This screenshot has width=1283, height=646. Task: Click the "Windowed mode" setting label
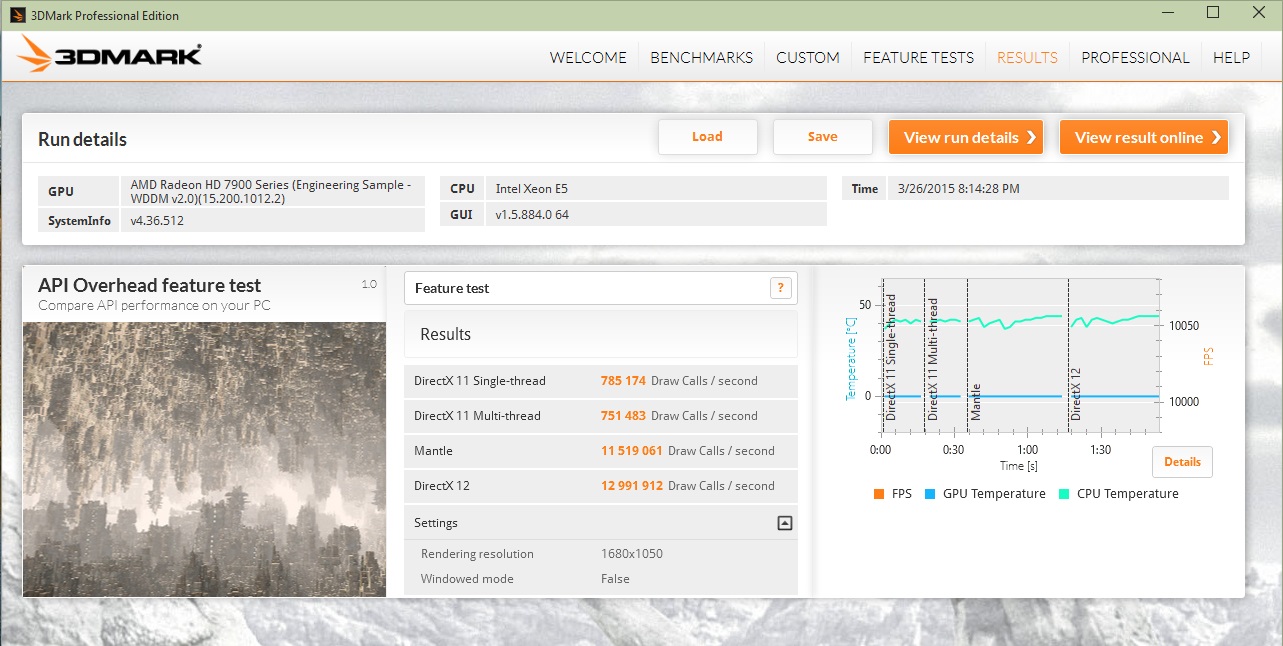[467, 579]
